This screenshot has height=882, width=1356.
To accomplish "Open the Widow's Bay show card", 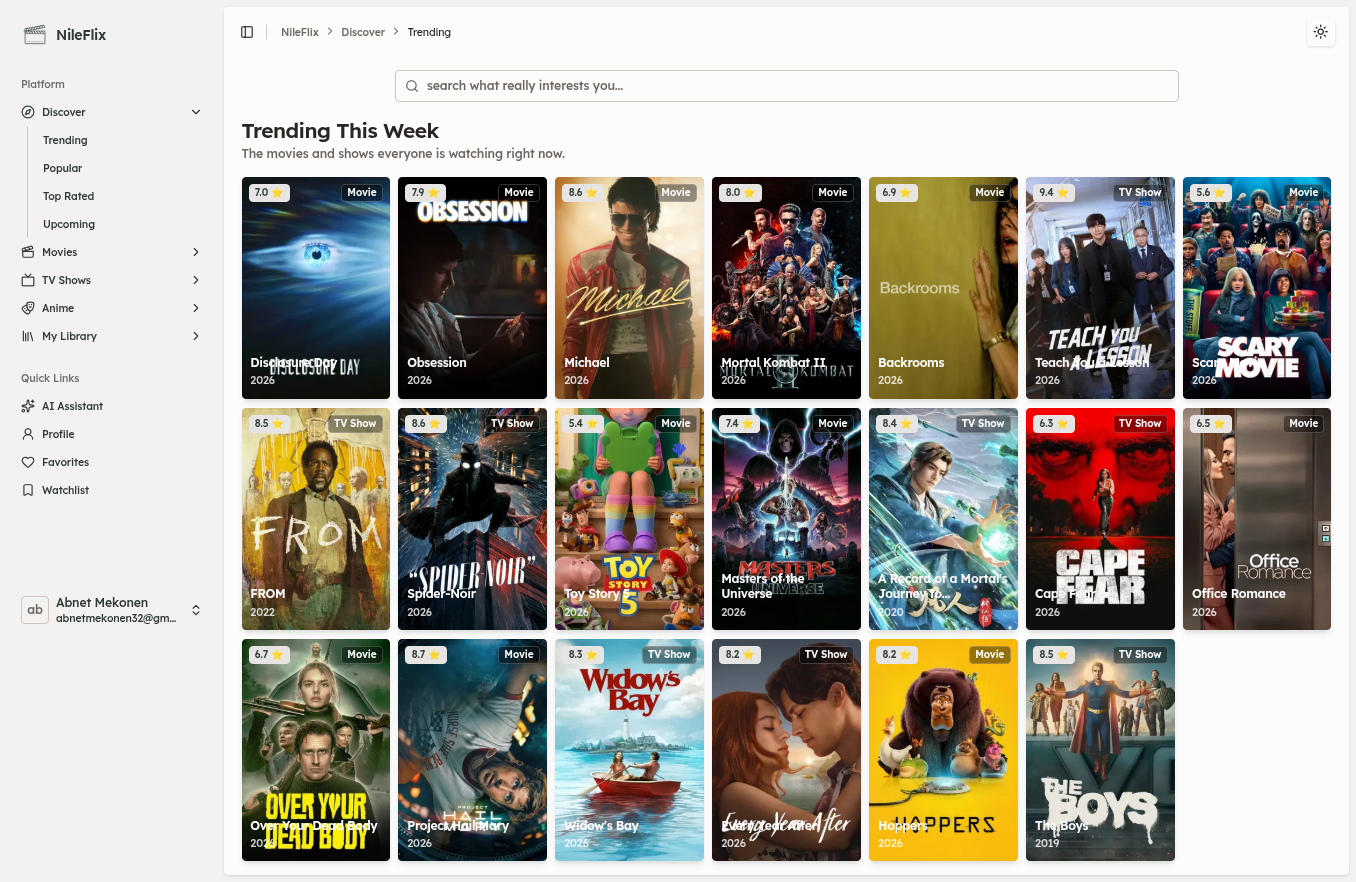I will point(629,750).
